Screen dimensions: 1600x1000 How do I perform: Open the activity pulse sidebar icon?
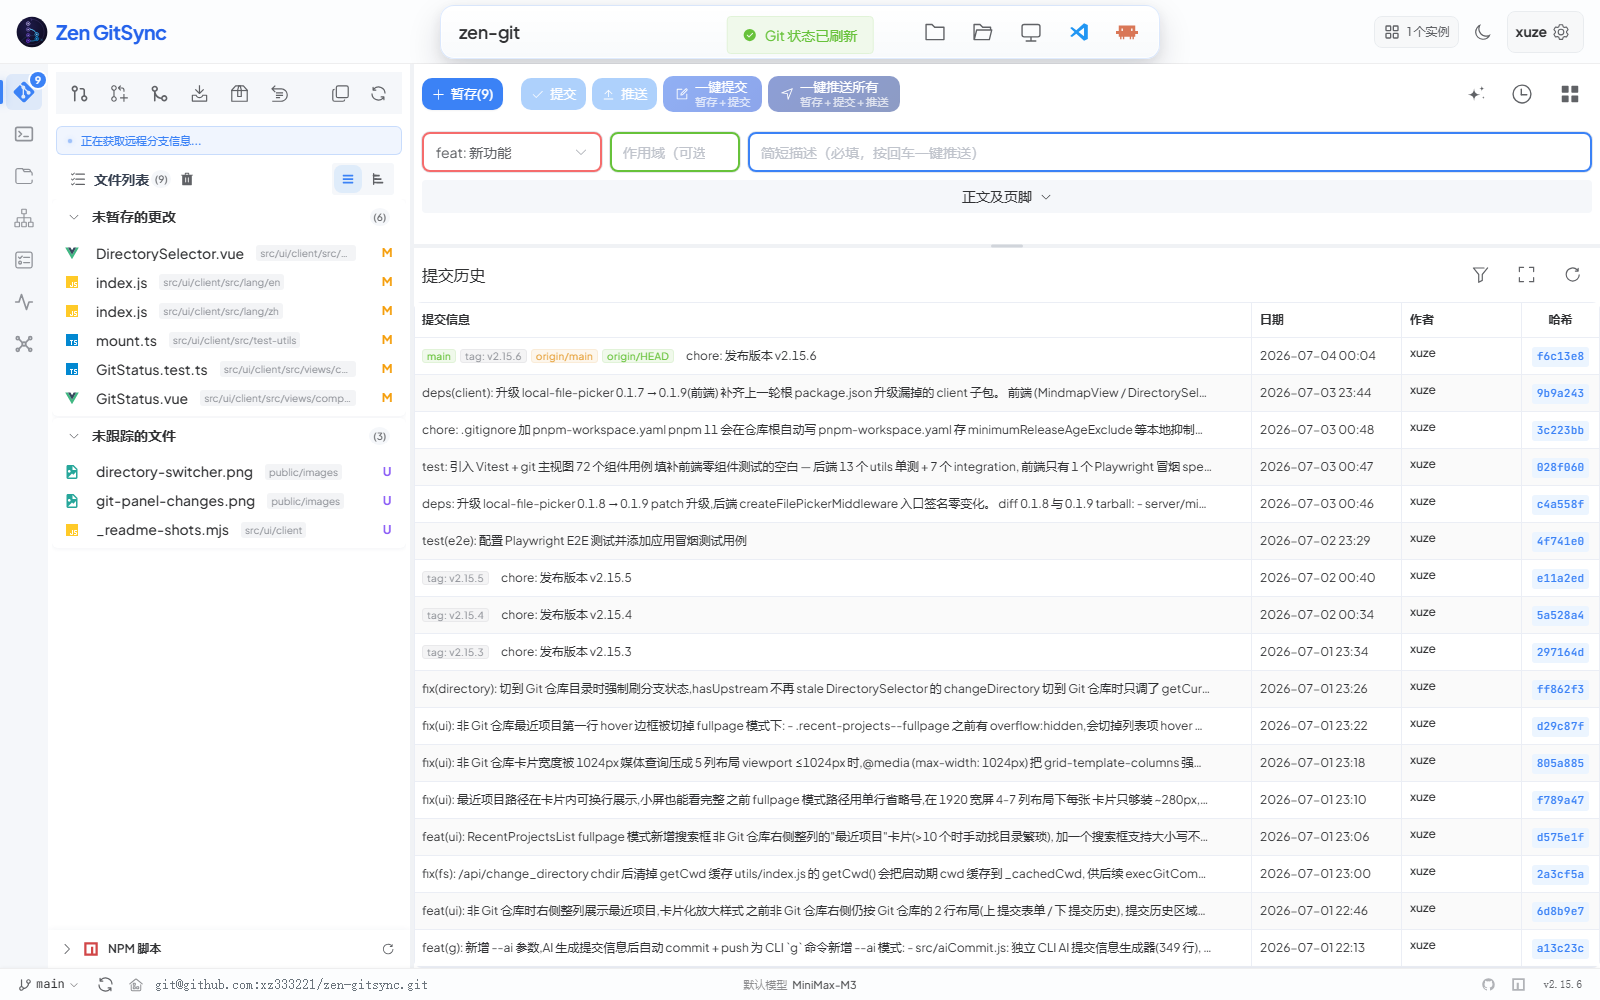pos(24,302)
